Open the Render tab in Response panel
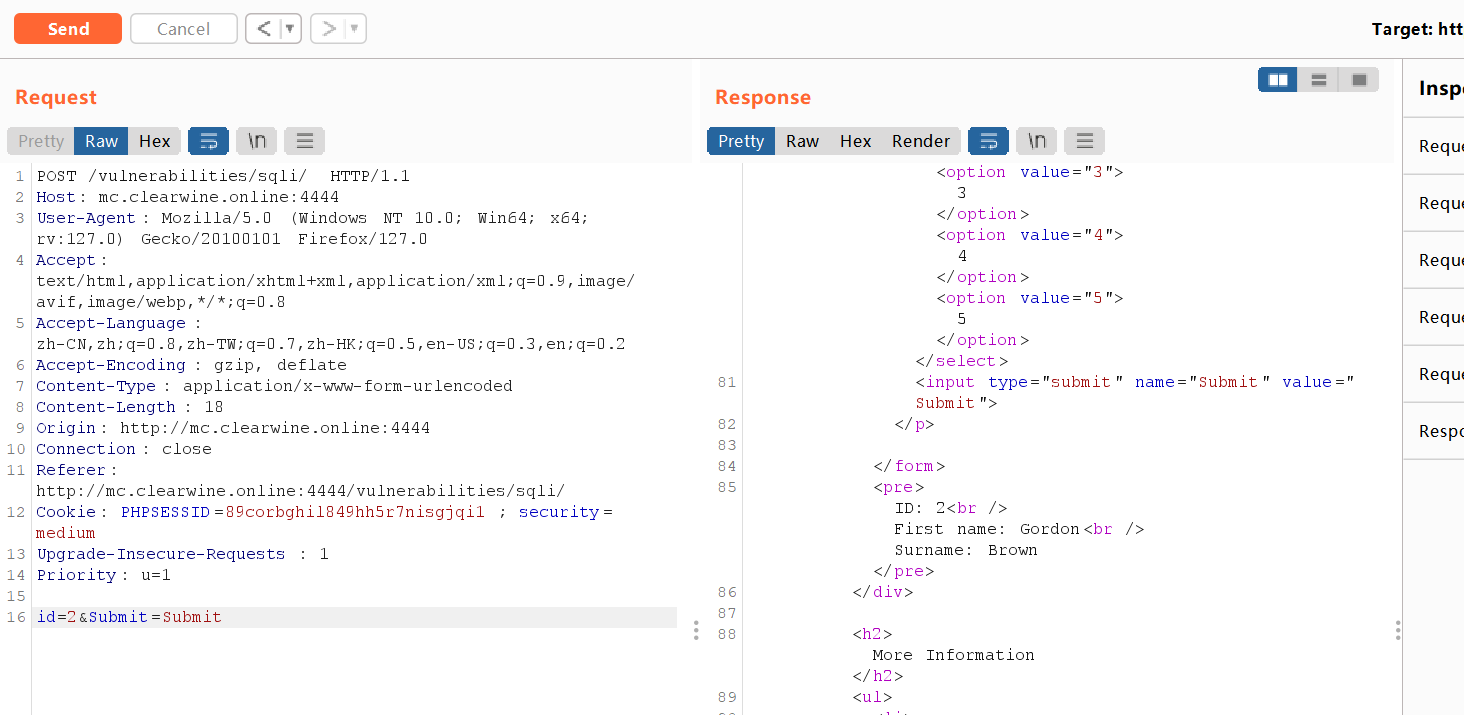 point(921,141)
